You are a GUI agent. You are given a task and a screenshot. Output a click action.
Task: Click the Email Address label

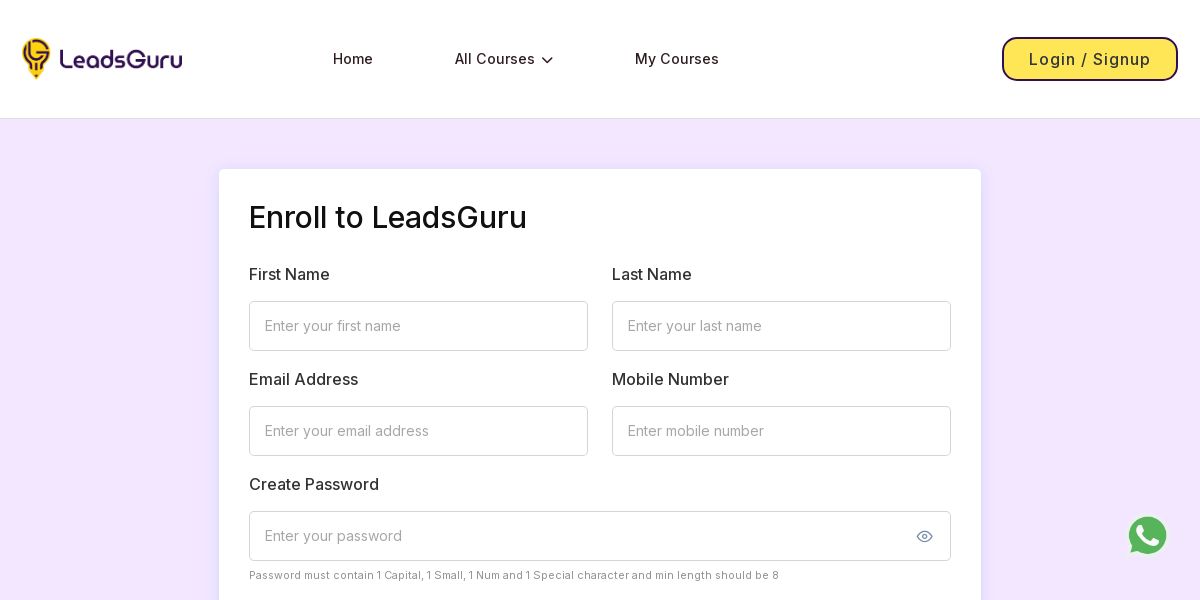coord(303,379)
